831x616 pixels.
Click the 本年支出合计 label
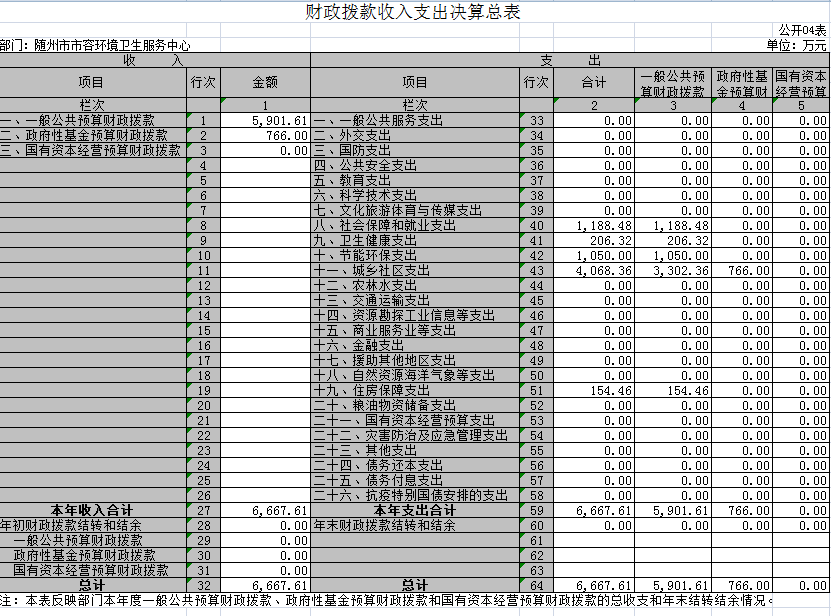(415, 511)
